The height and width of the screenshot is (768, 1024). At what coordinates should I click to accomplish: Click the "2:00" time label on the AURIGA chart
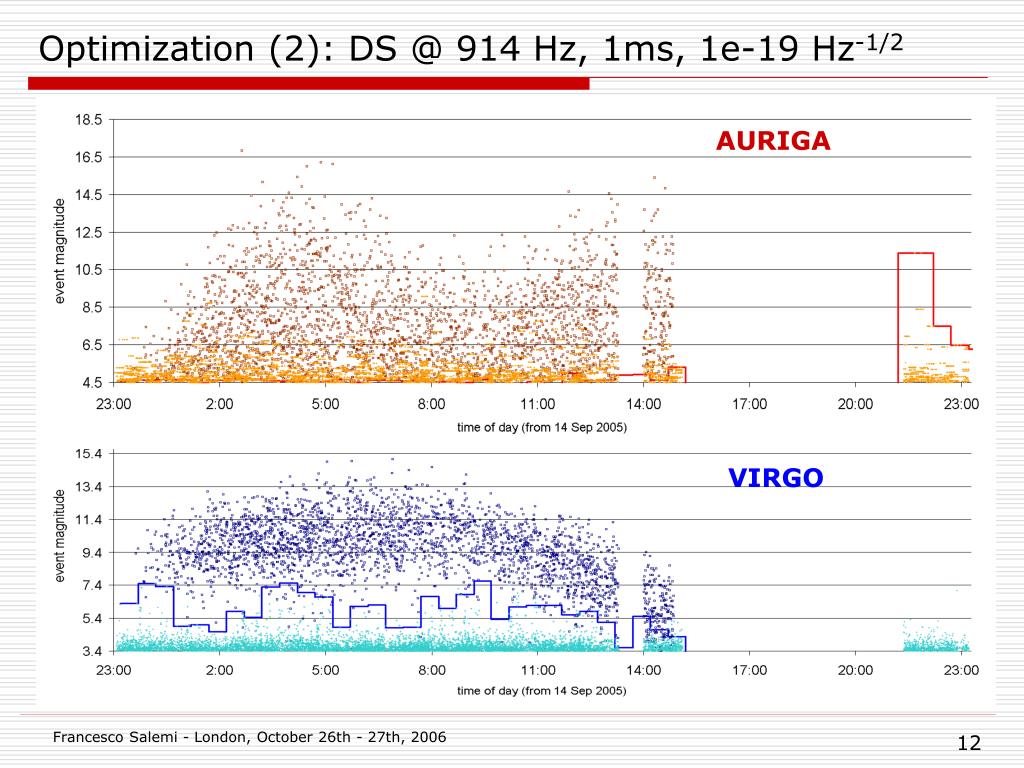pos(219,404)
